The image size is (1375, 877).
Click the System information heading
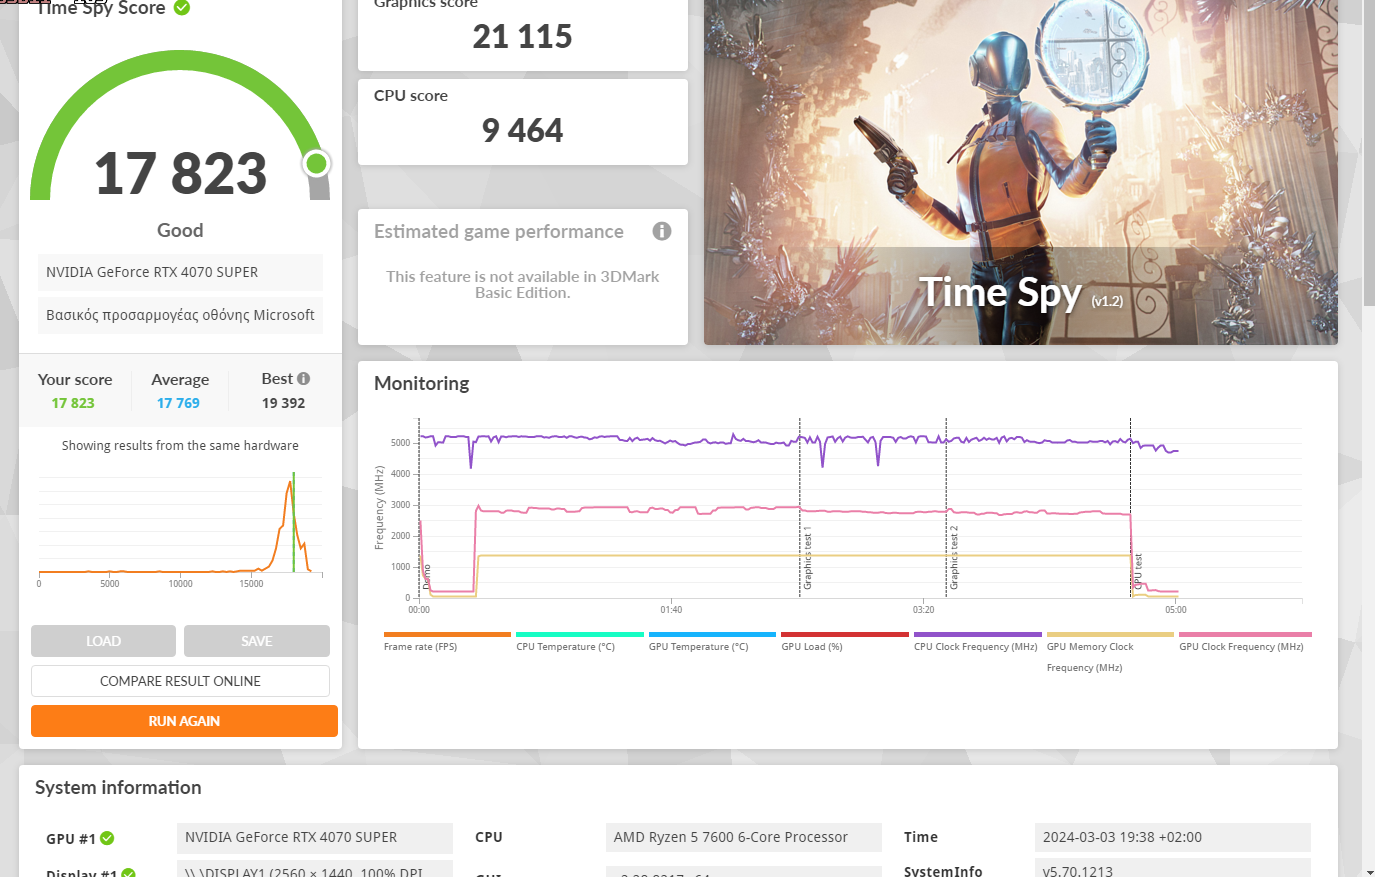click(118, 787)
